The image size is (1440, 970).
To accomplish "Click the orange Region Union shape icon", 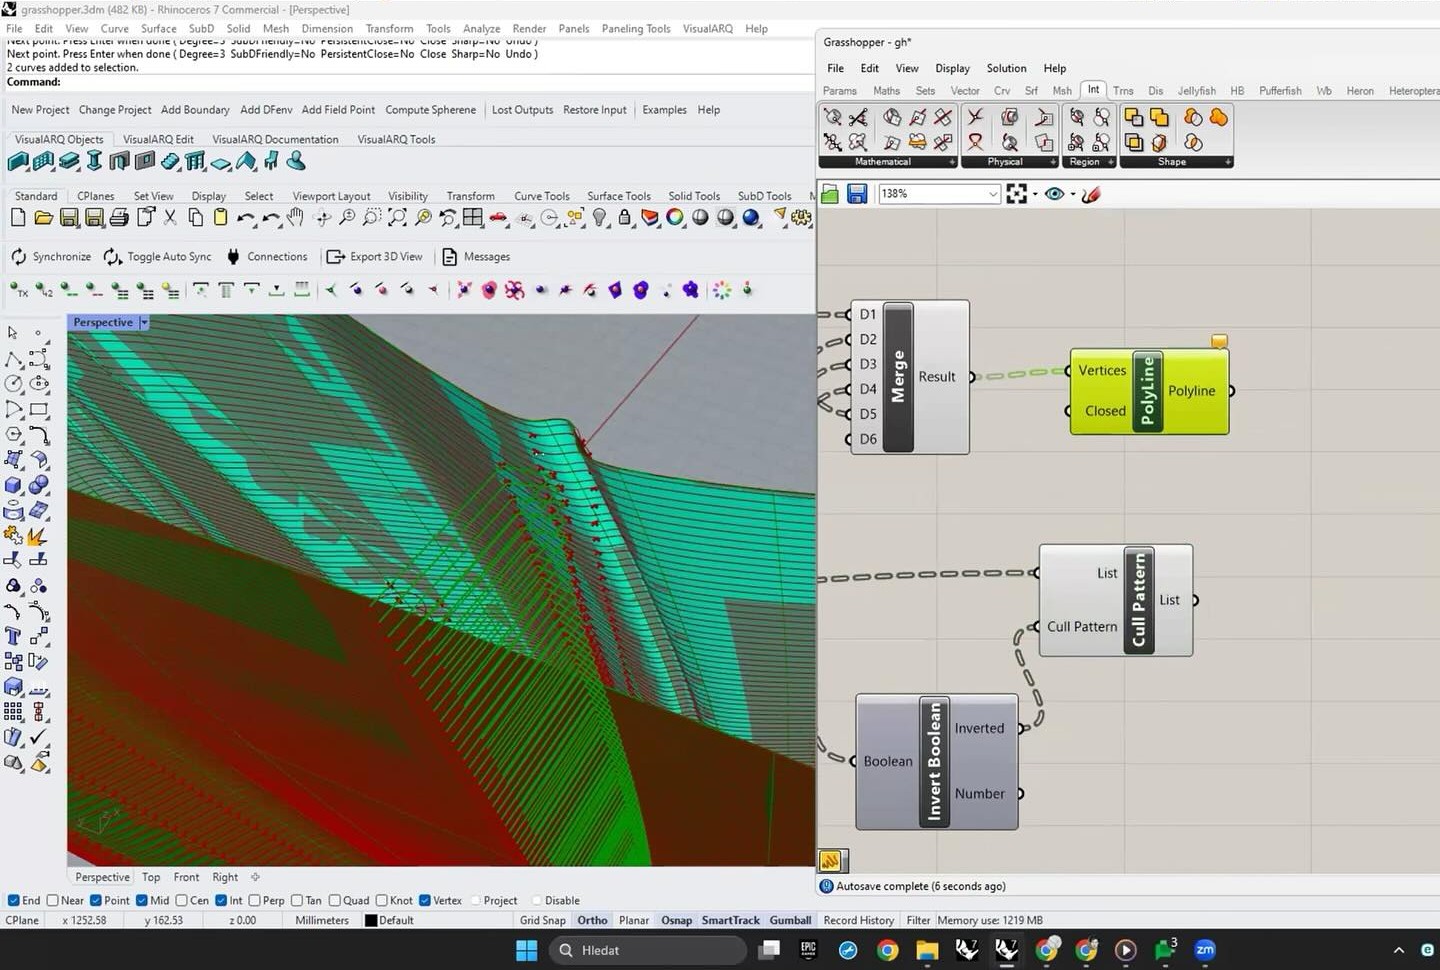I will coord(1218,117).
